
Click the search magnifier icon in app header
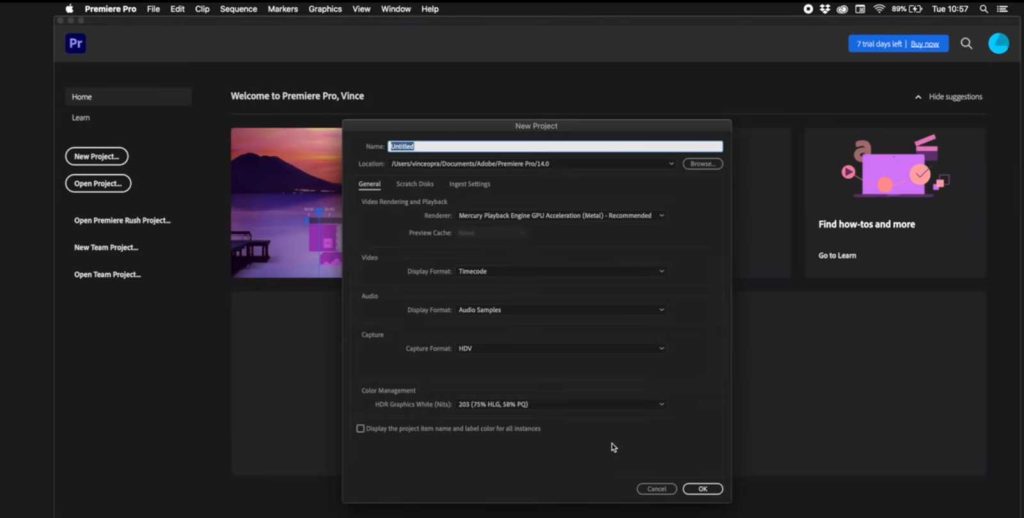(966, 44)
